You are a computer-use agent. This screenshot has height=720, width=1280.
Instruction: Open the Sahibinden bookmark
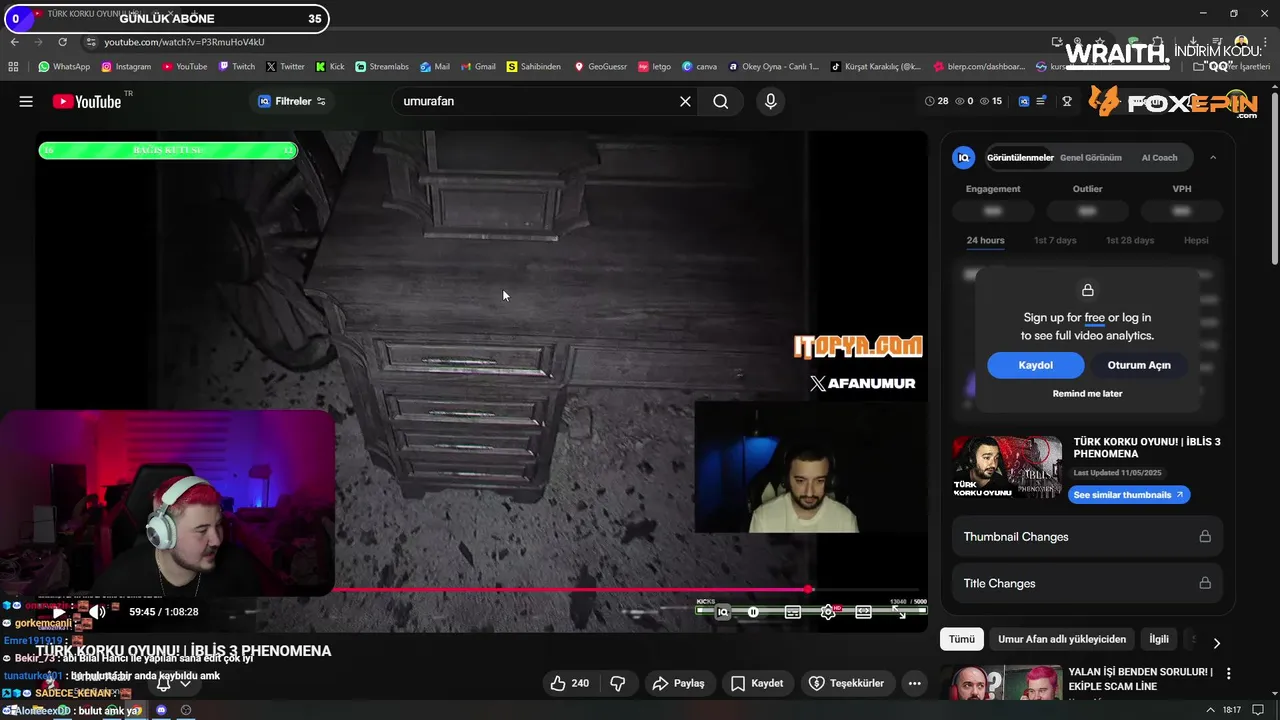click(534, 67)
